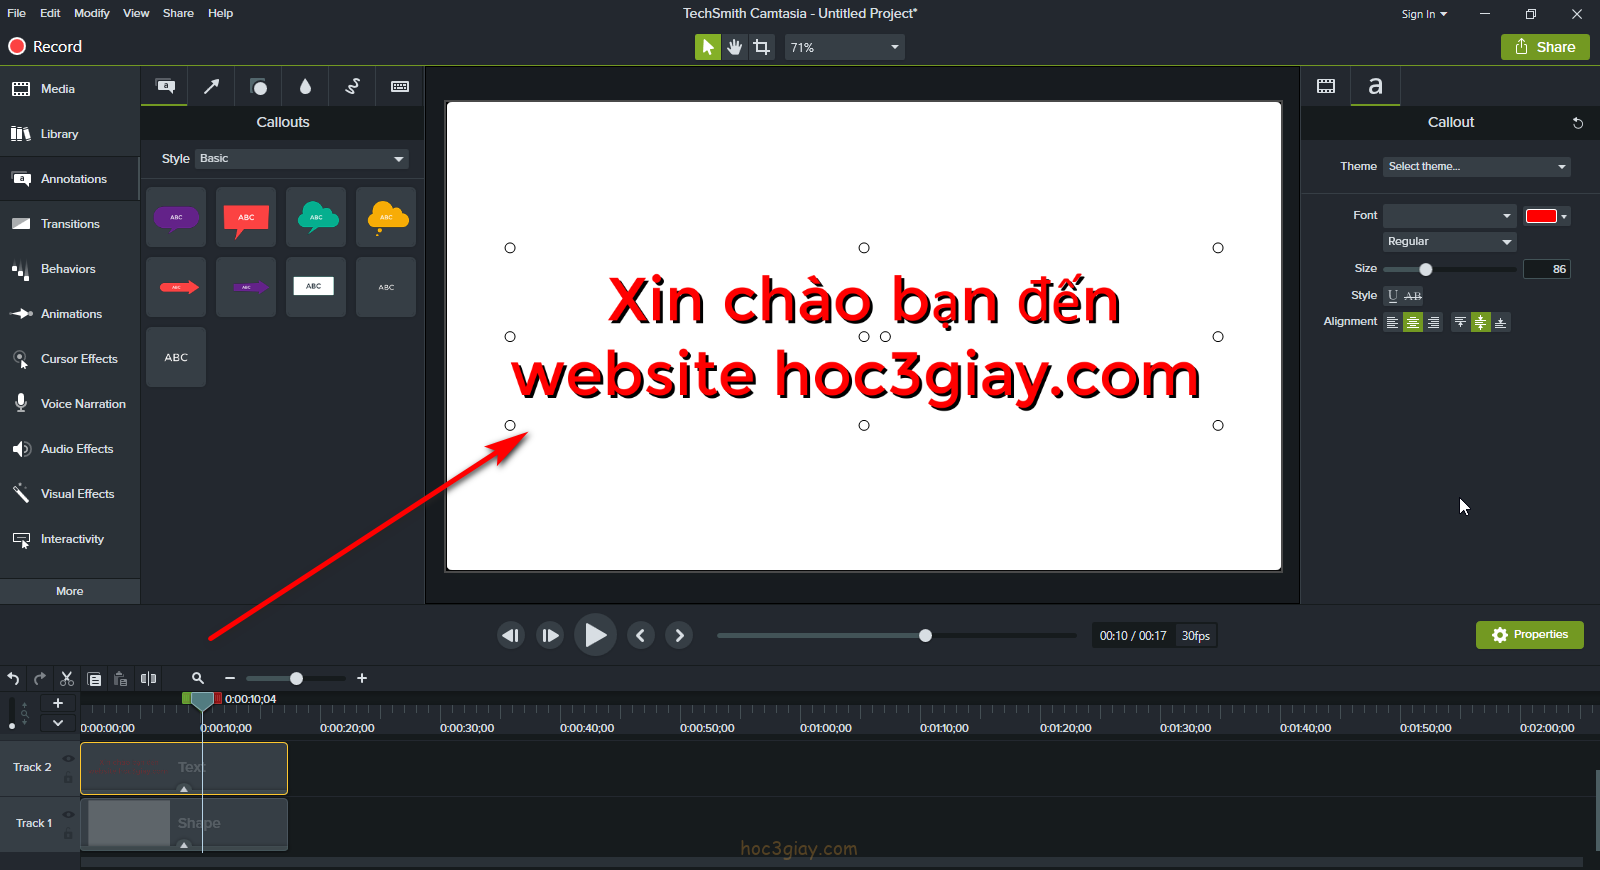Expand More tools in sidebar
Image resolution: width=1600 pixels, height=870 pixels.
70,591
